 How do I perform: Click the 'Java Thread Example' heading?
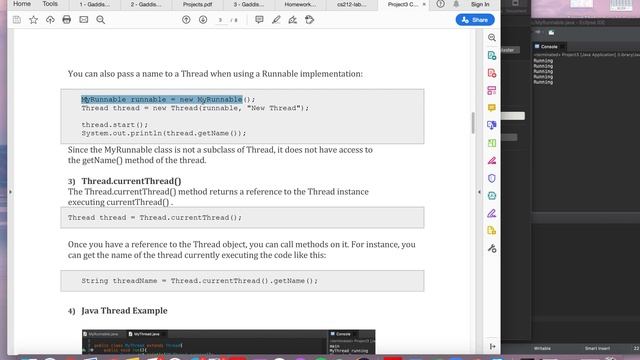(124, 311)
